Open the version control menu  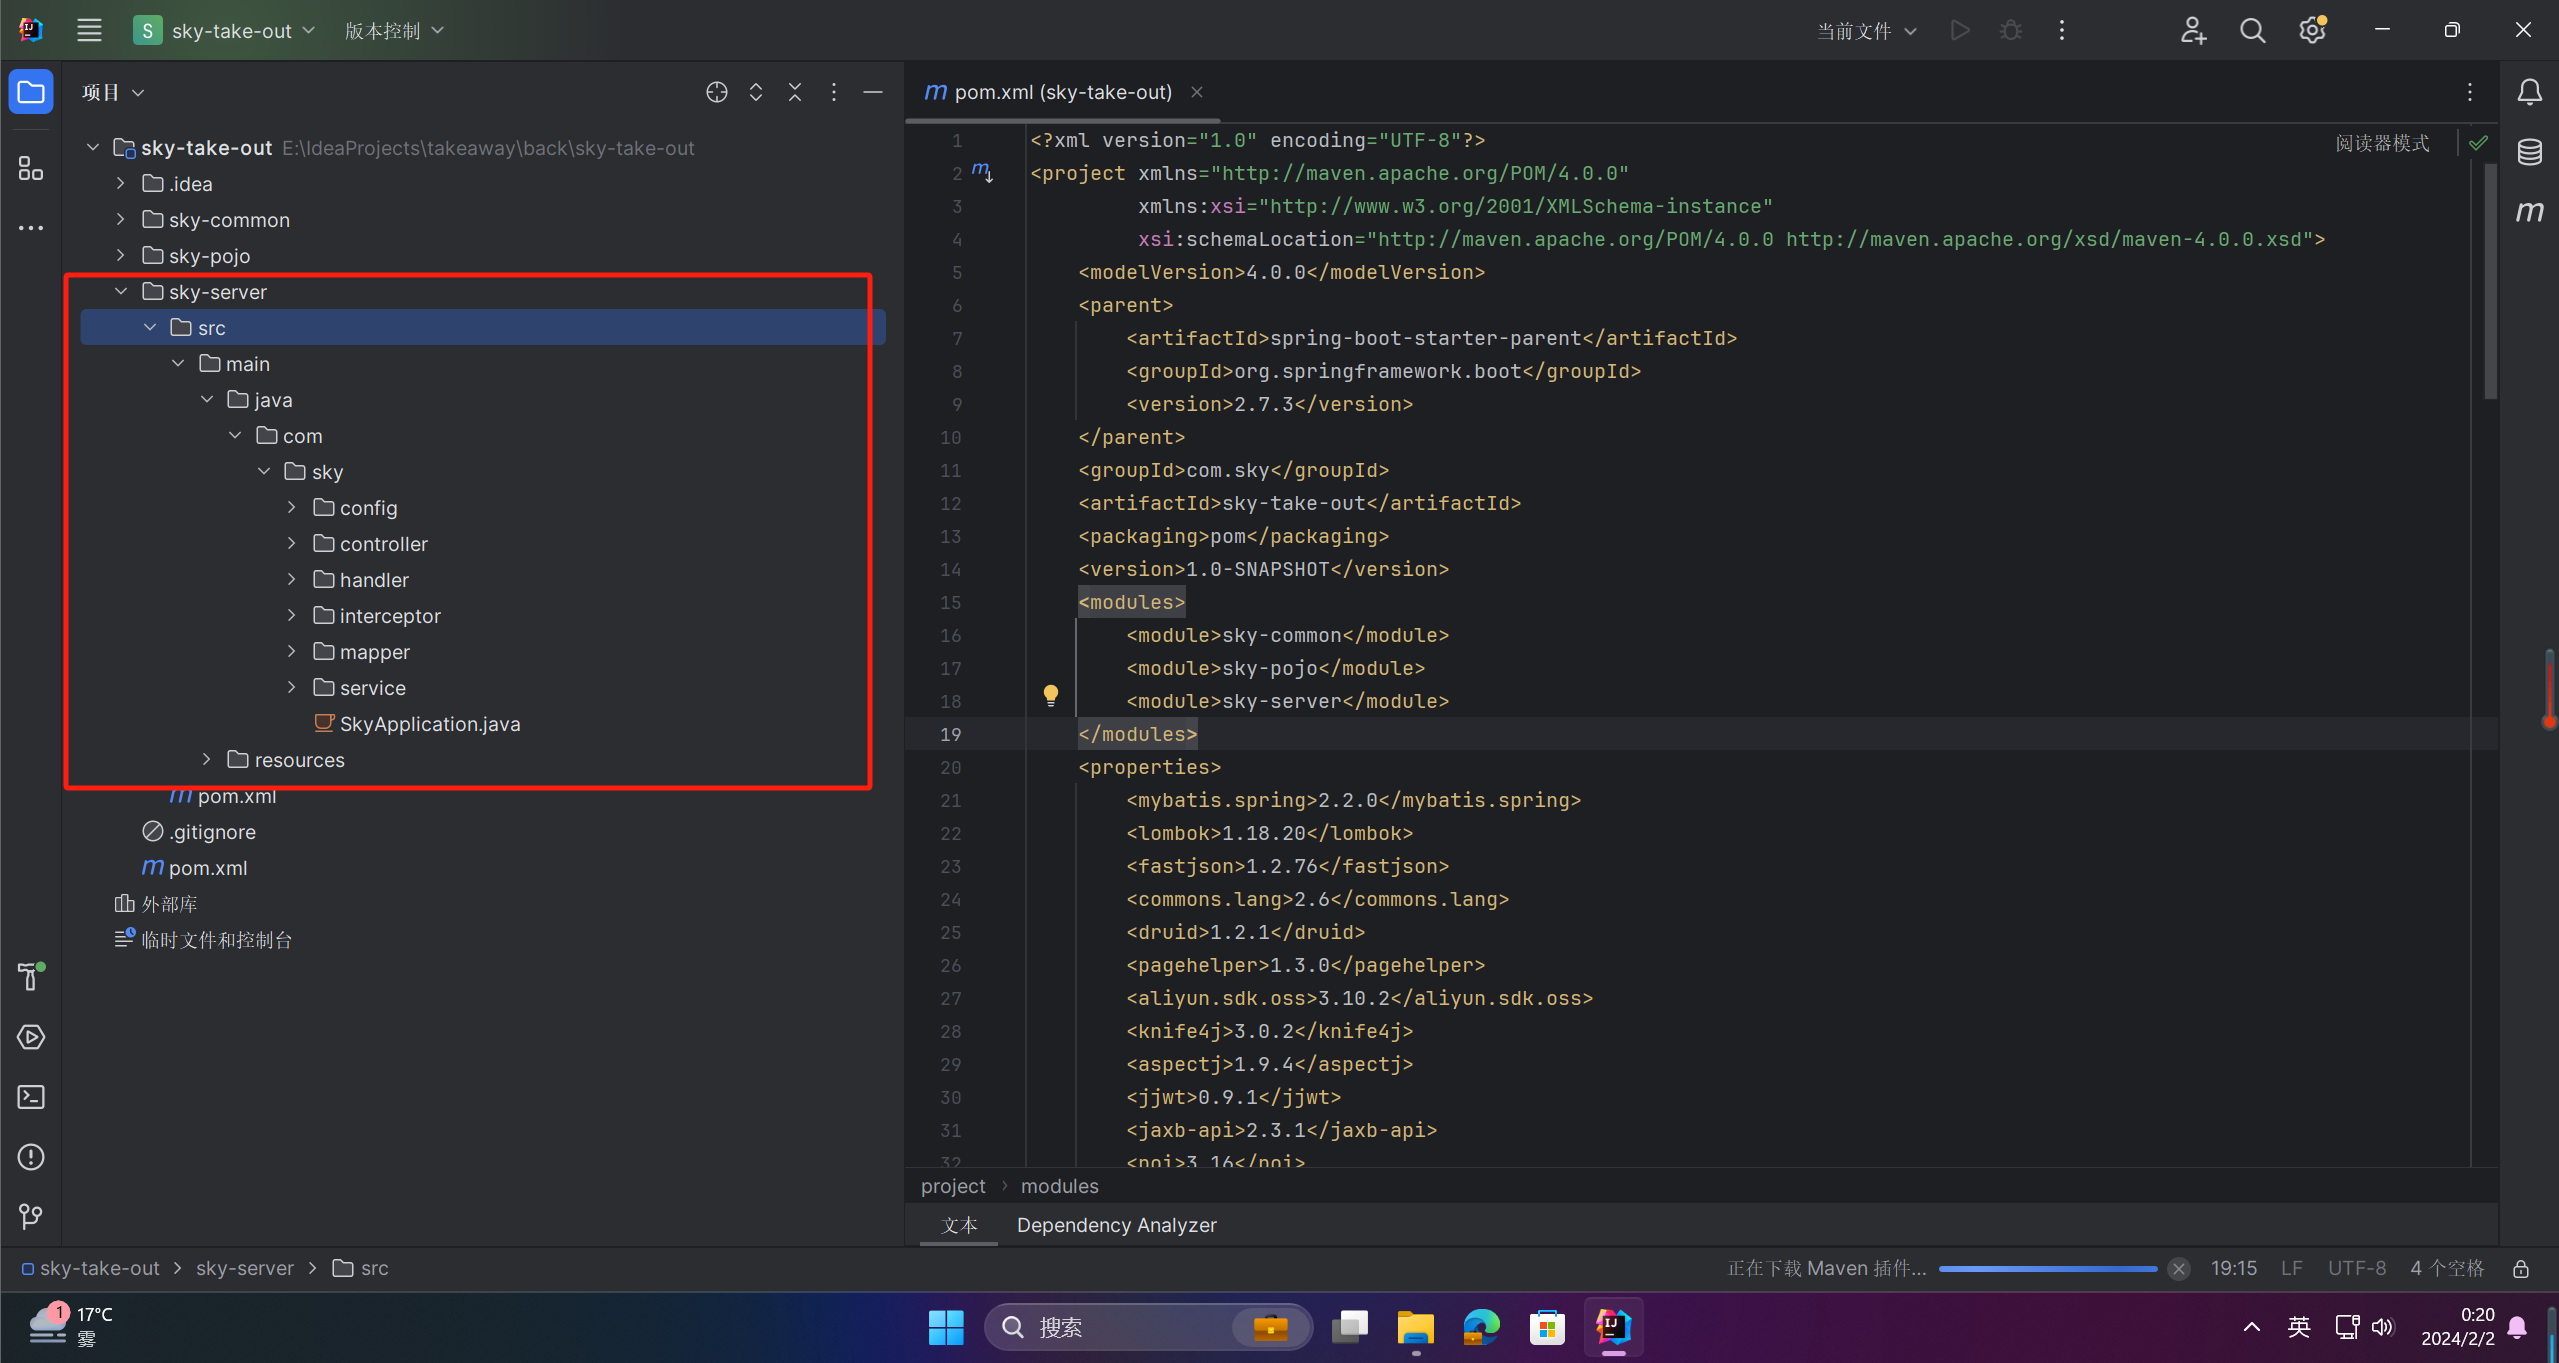(393, 31)
